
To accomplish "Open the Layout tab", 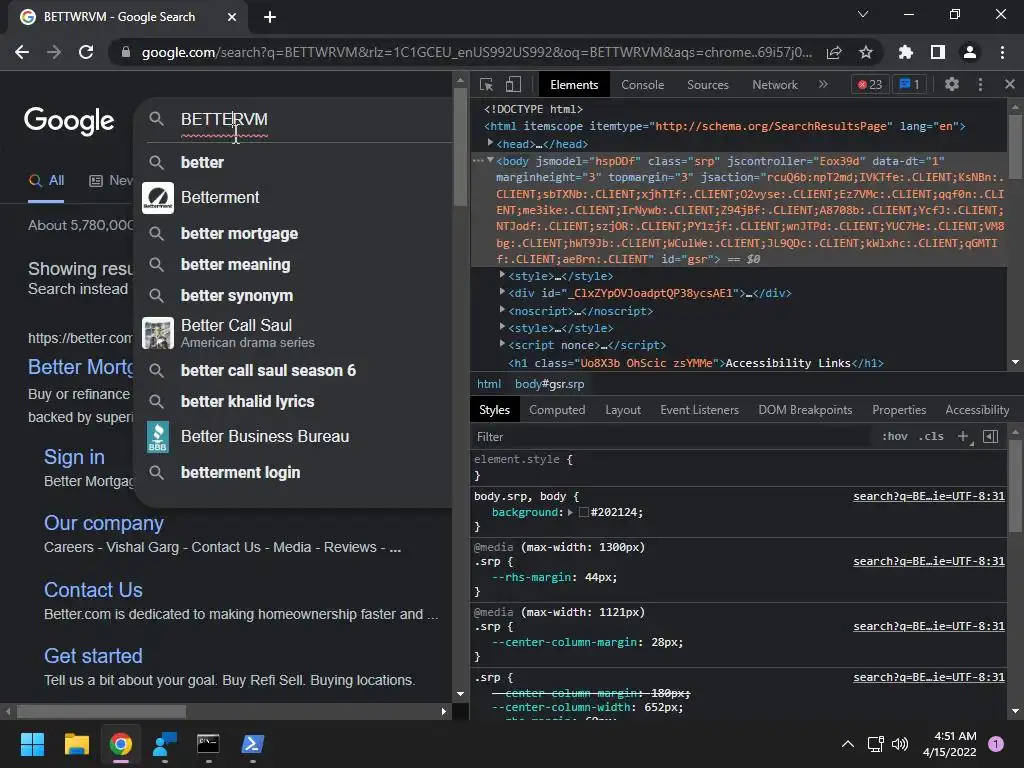I will pyautogui.click(x=623, y=409).
